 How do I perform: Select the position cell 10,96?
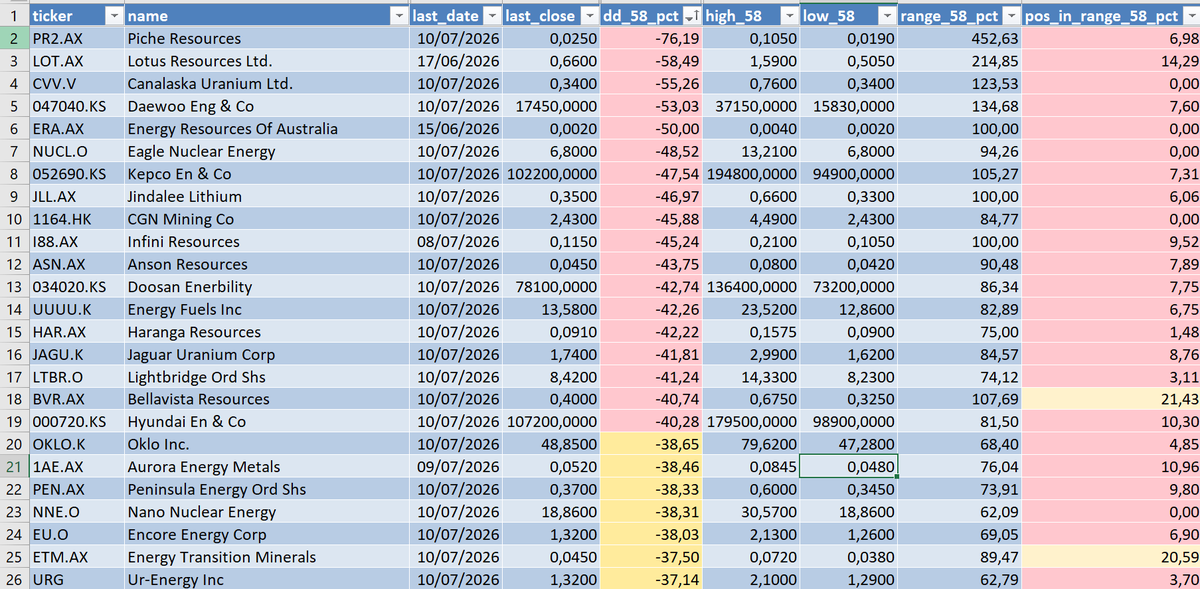[1111, 467]
